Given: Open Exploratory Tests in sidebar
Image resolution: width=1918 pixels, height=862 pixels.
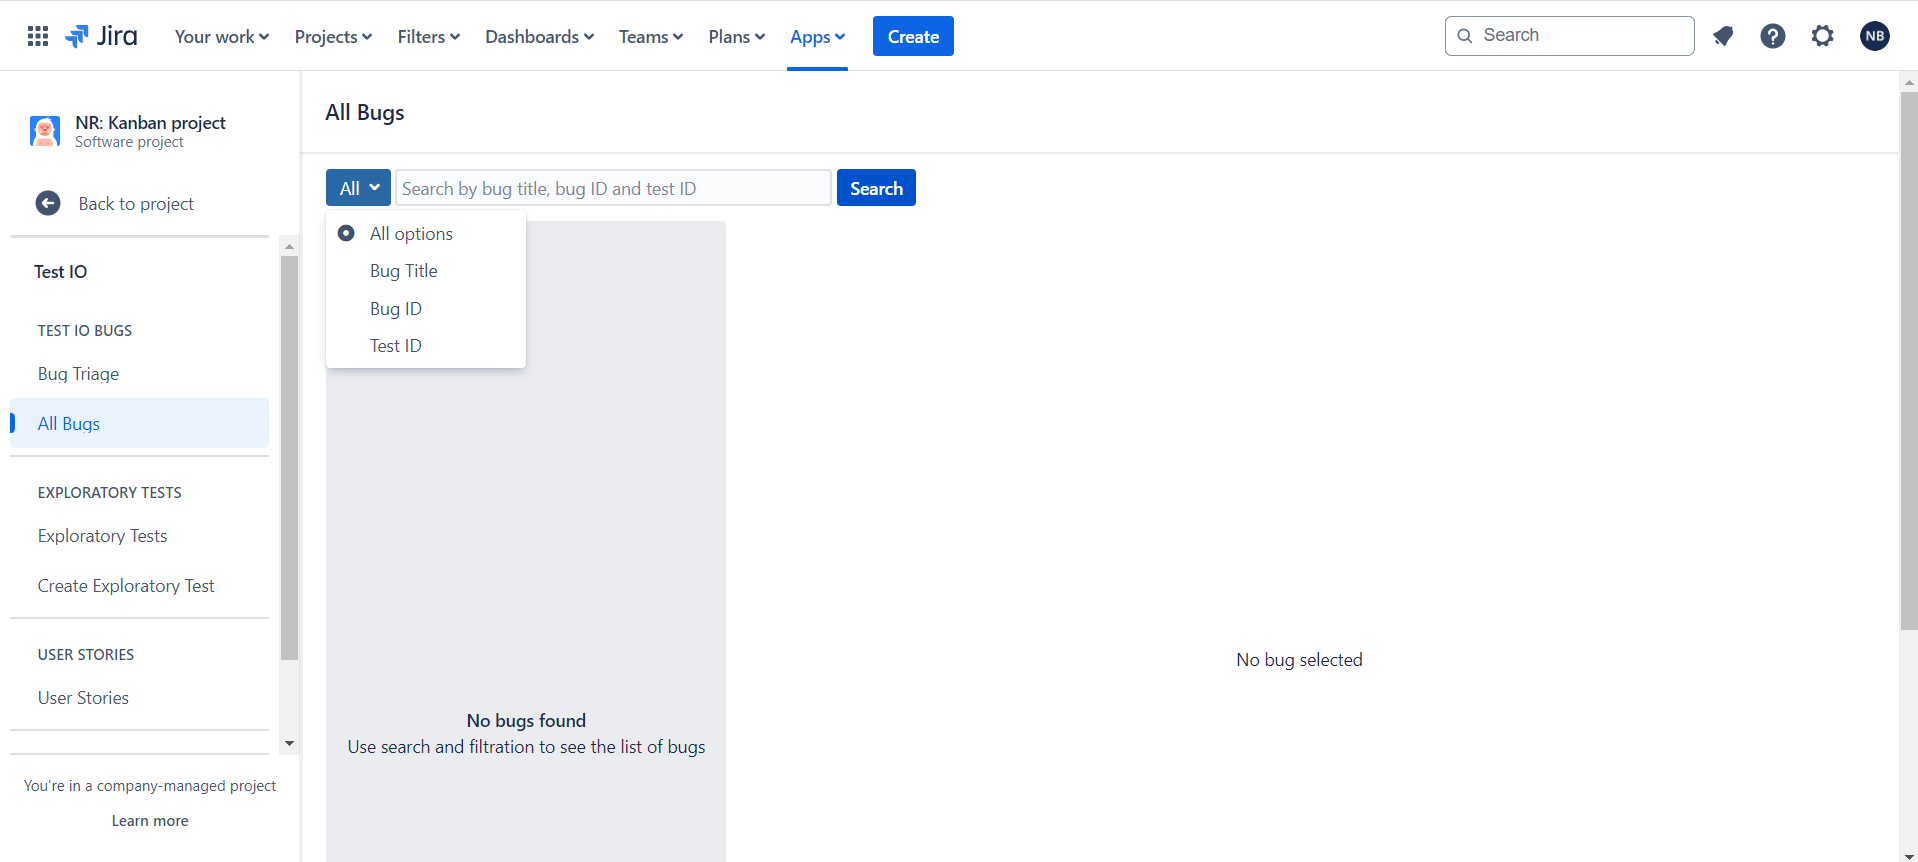Looking at the screenshot, I should (139, 536).
